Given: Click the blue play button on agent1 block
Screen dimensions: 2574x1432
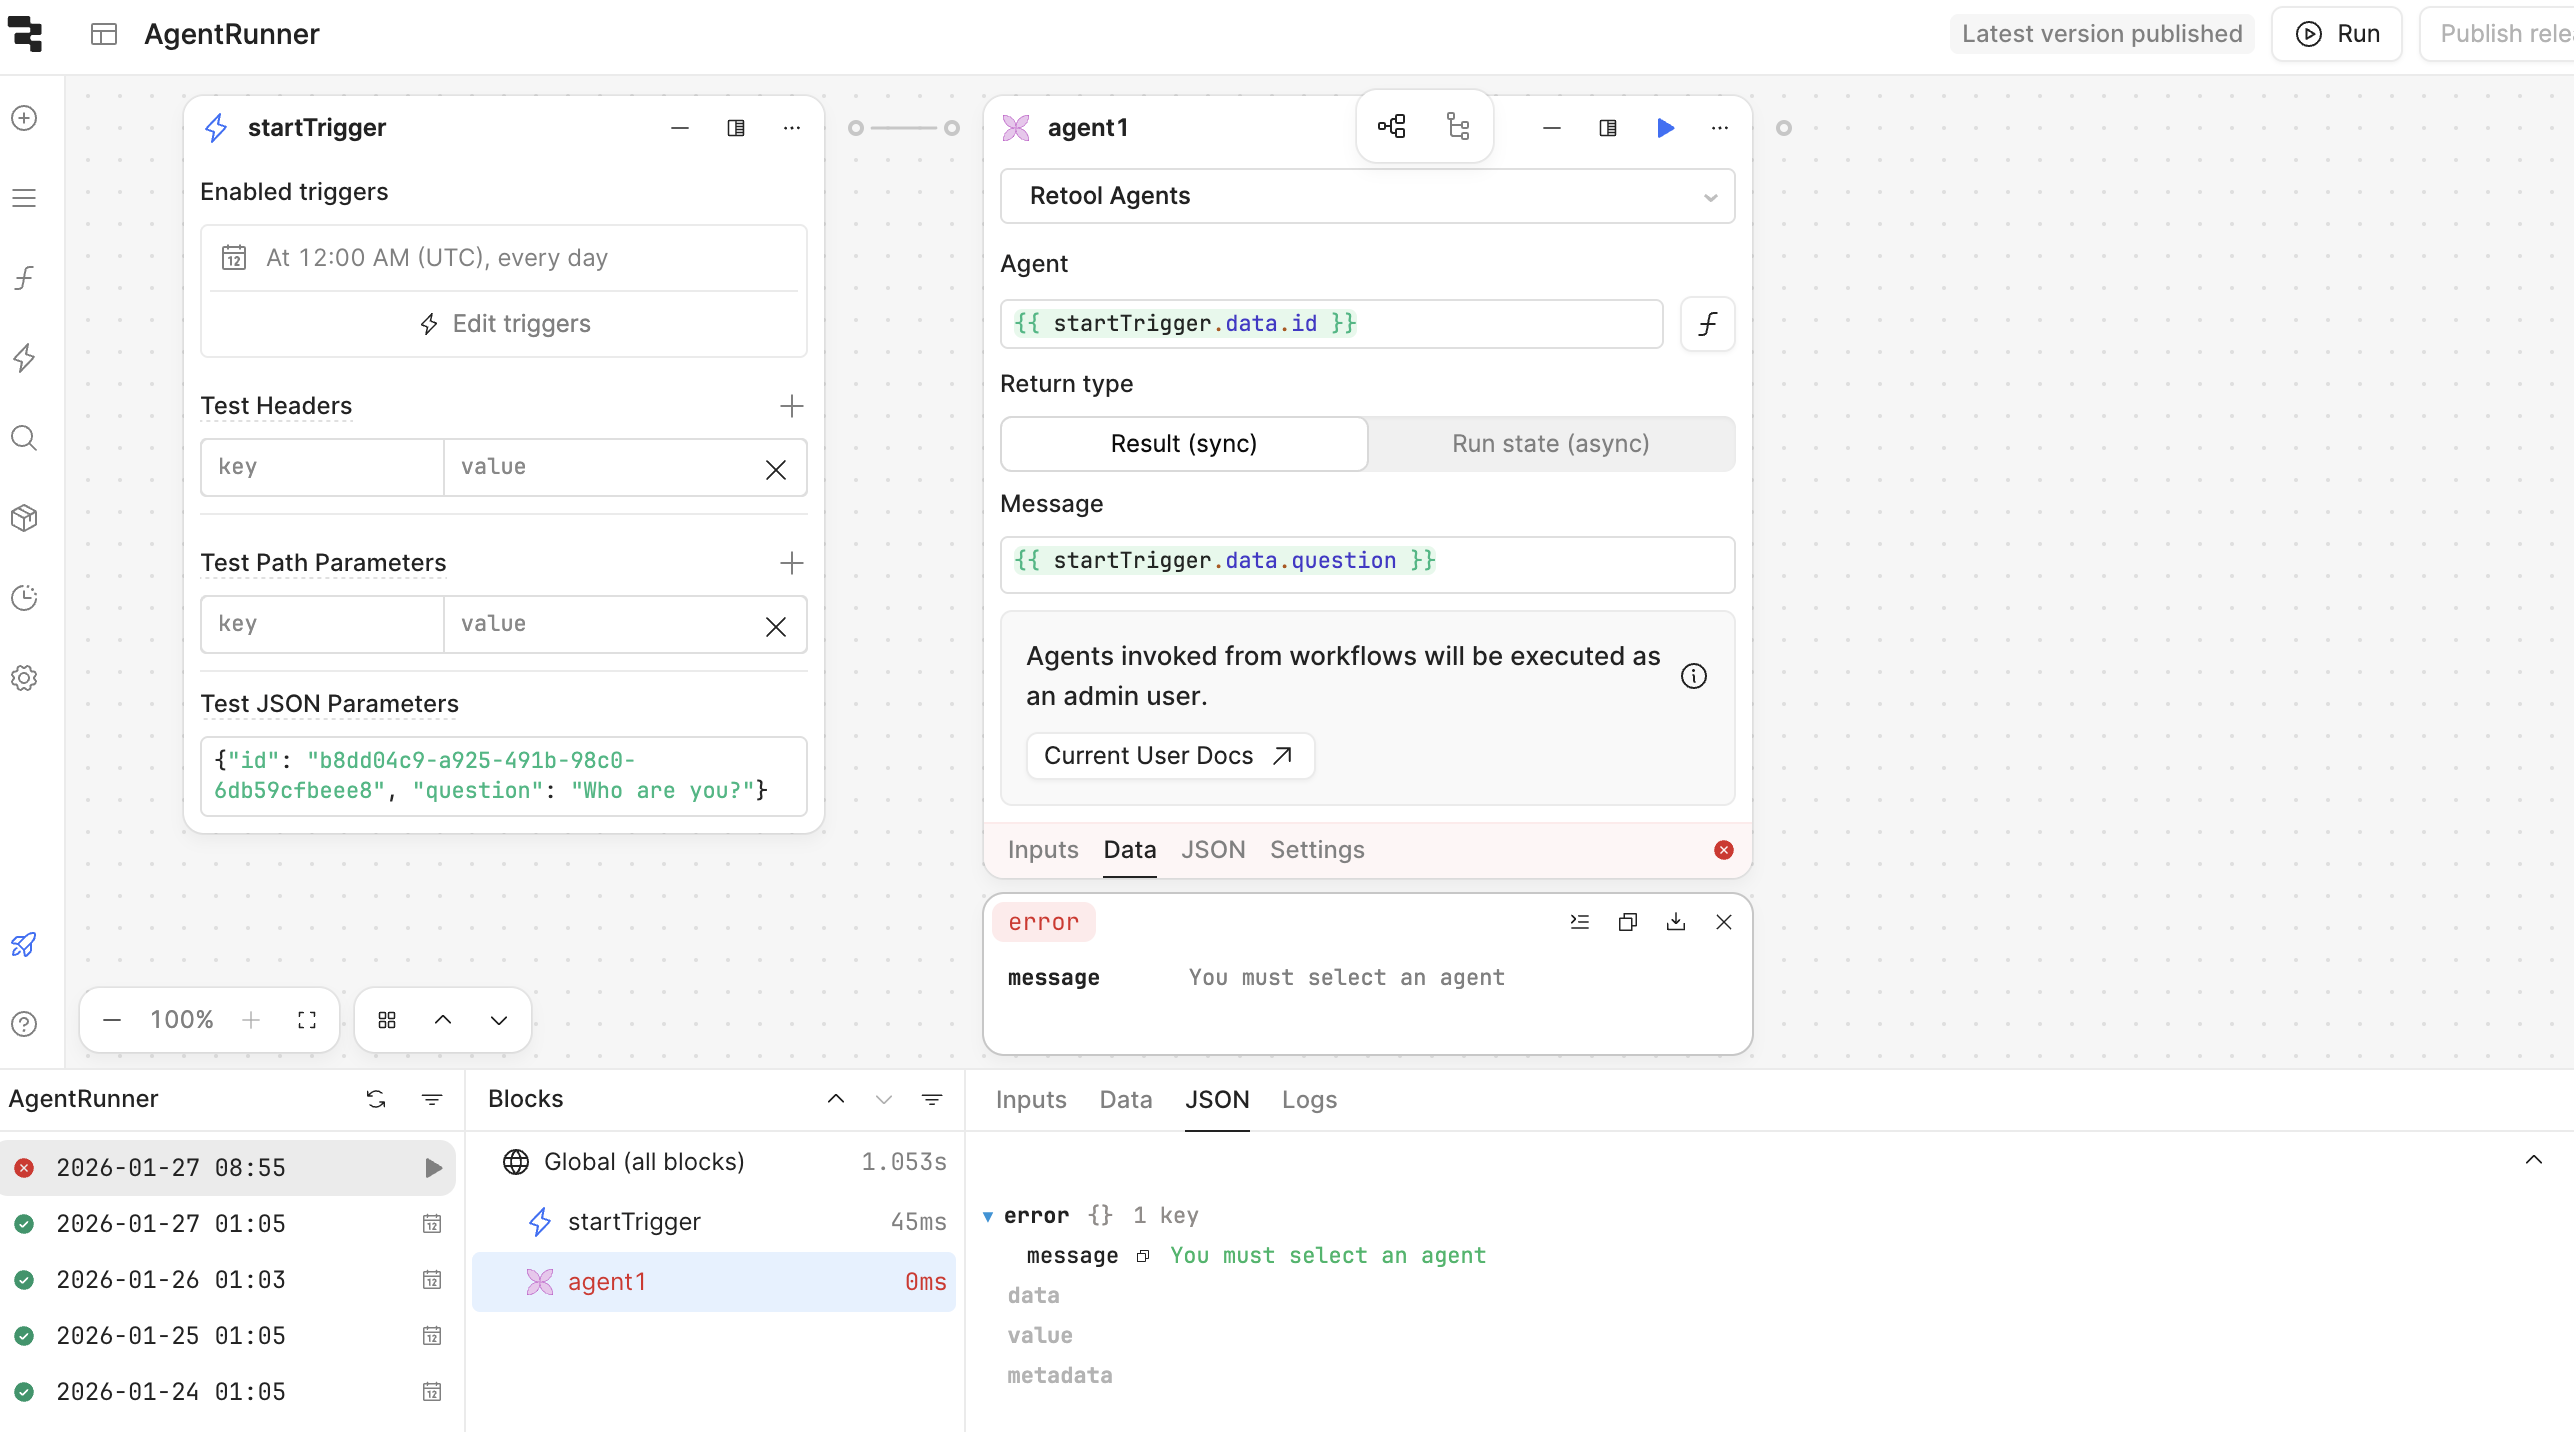Looking at the screenshot, I should (x=1665, y=128).
